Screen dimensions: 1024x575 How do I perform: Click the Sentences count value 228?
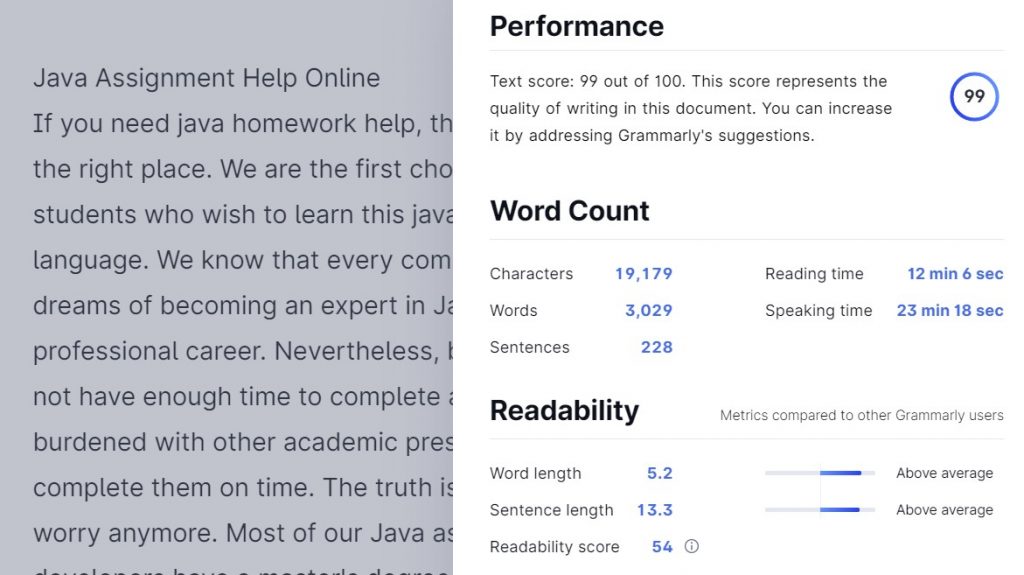(x=656, y=348)
